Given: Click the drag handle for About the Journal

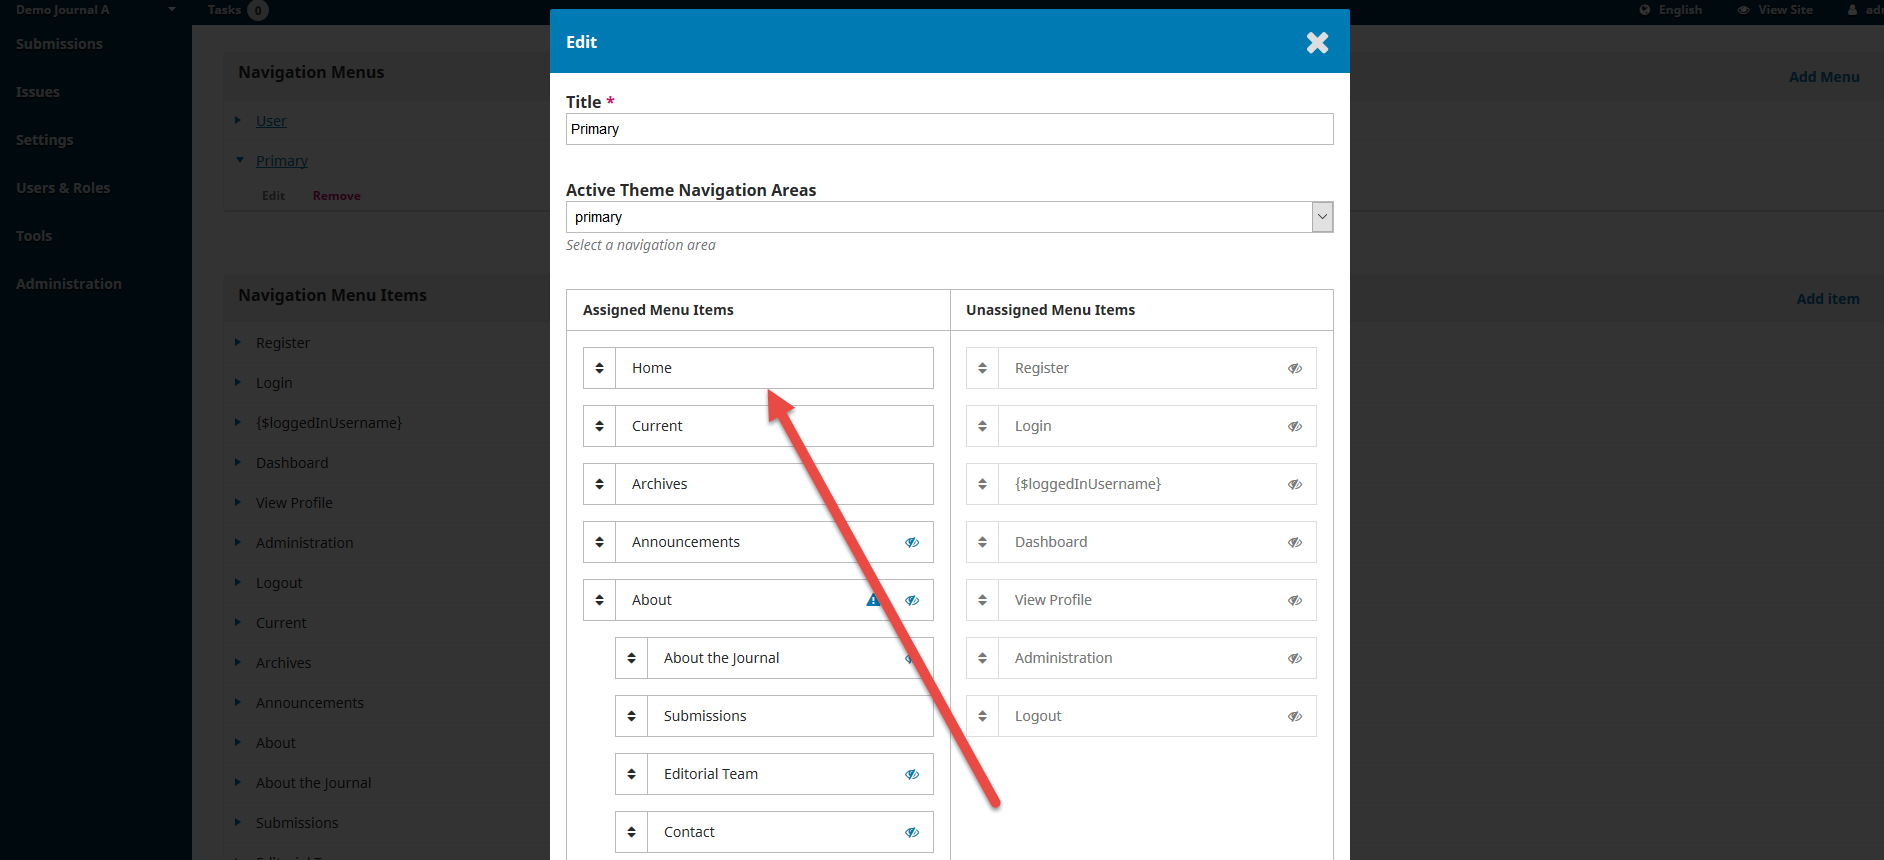Looking at the screenshot, I should point(632,658).
